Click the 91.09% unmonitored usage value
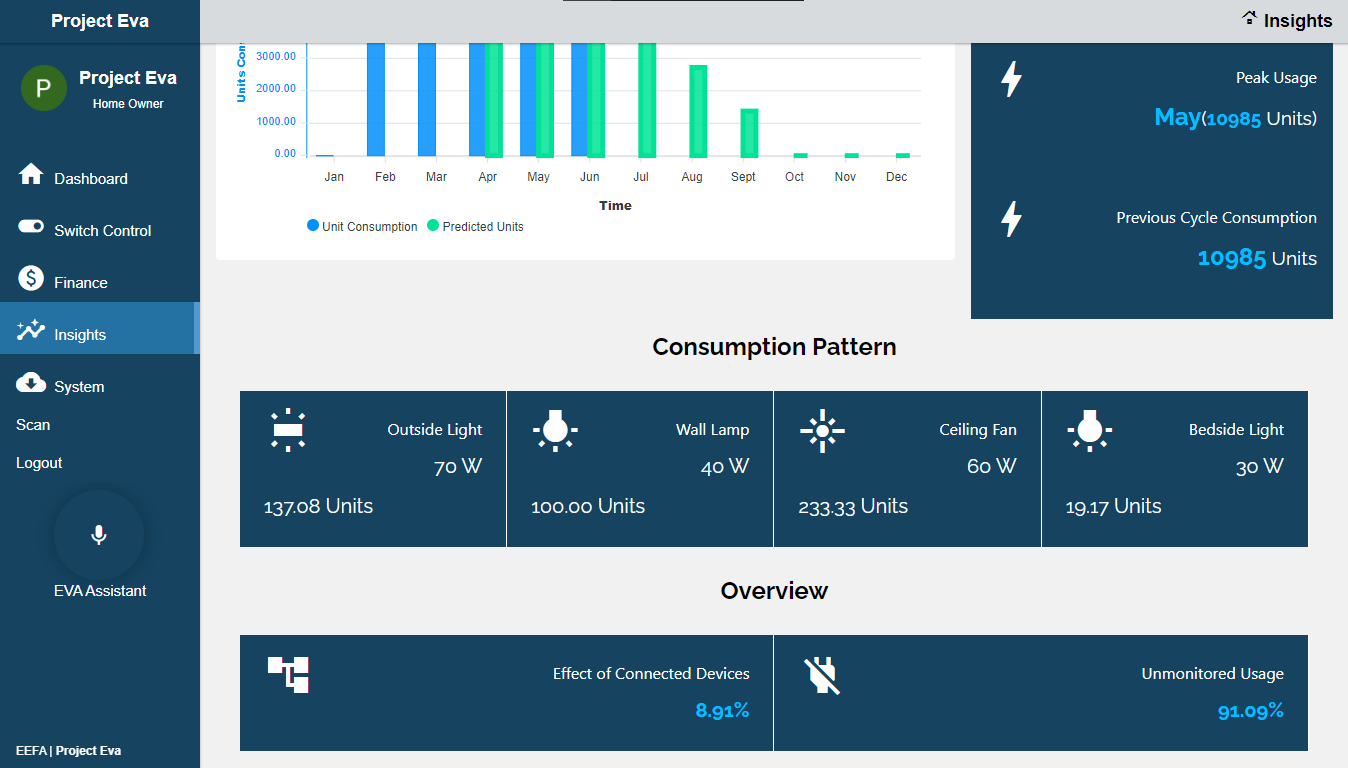 (1251, 711)
